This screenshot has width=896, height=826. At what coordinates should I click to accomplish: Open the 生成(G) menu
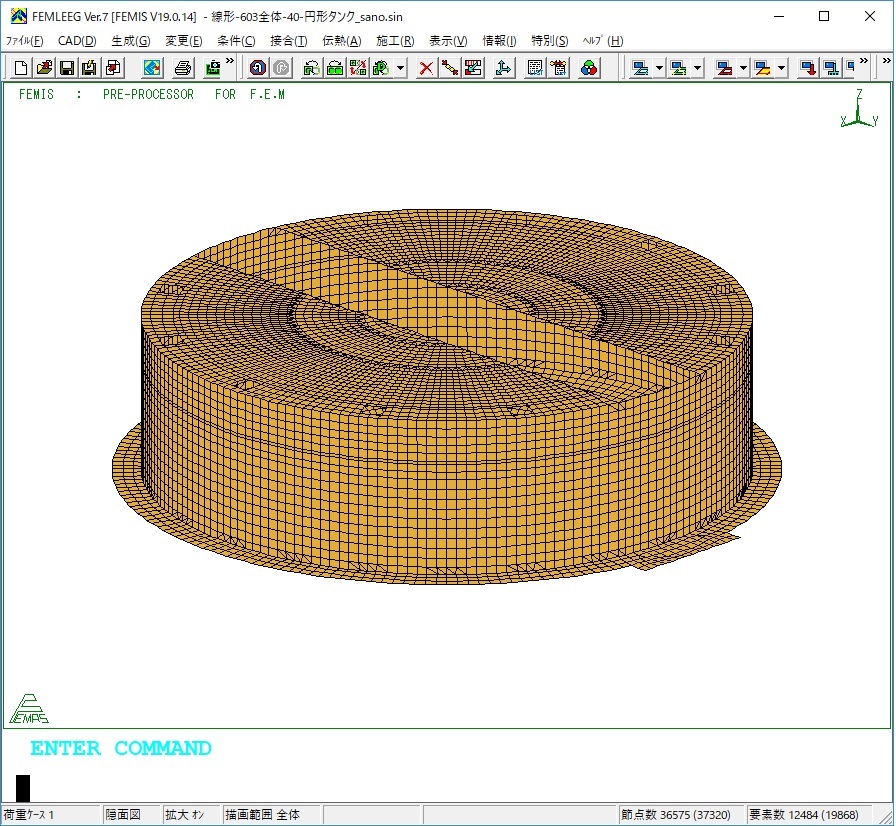(x=130, y=41)
